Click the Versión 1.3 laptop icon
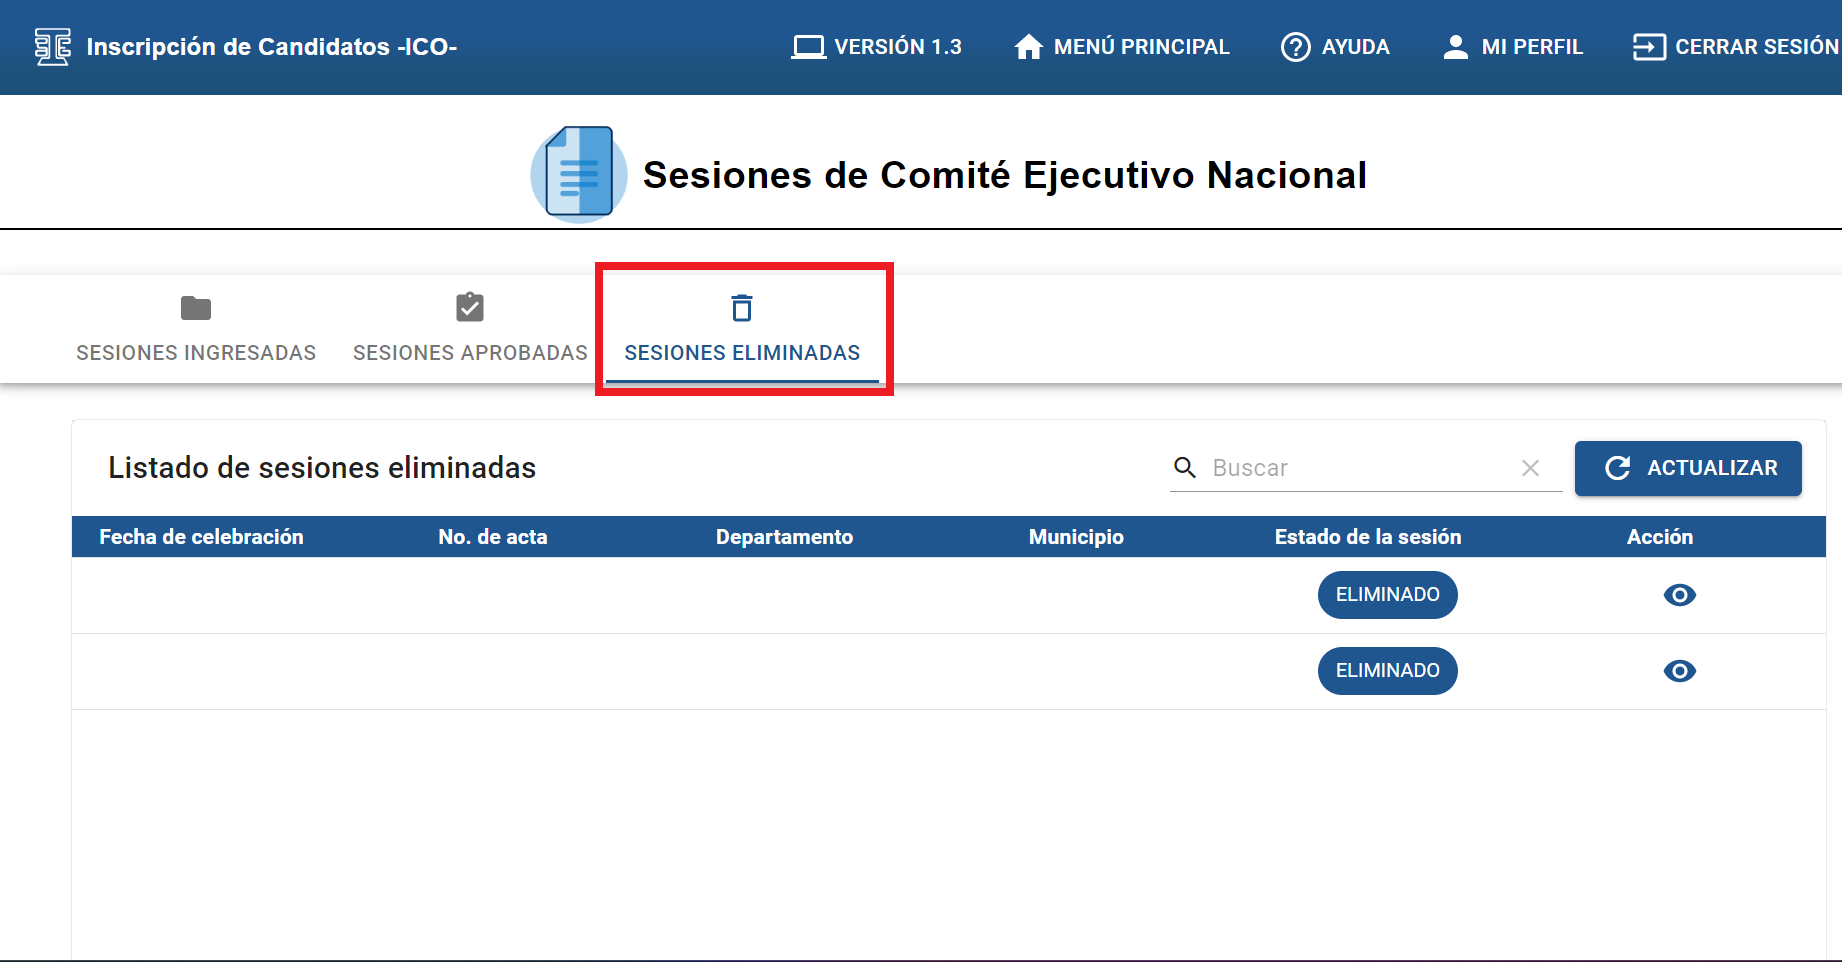The width and height of the screenshot is (1842, 962). [808, 47]
